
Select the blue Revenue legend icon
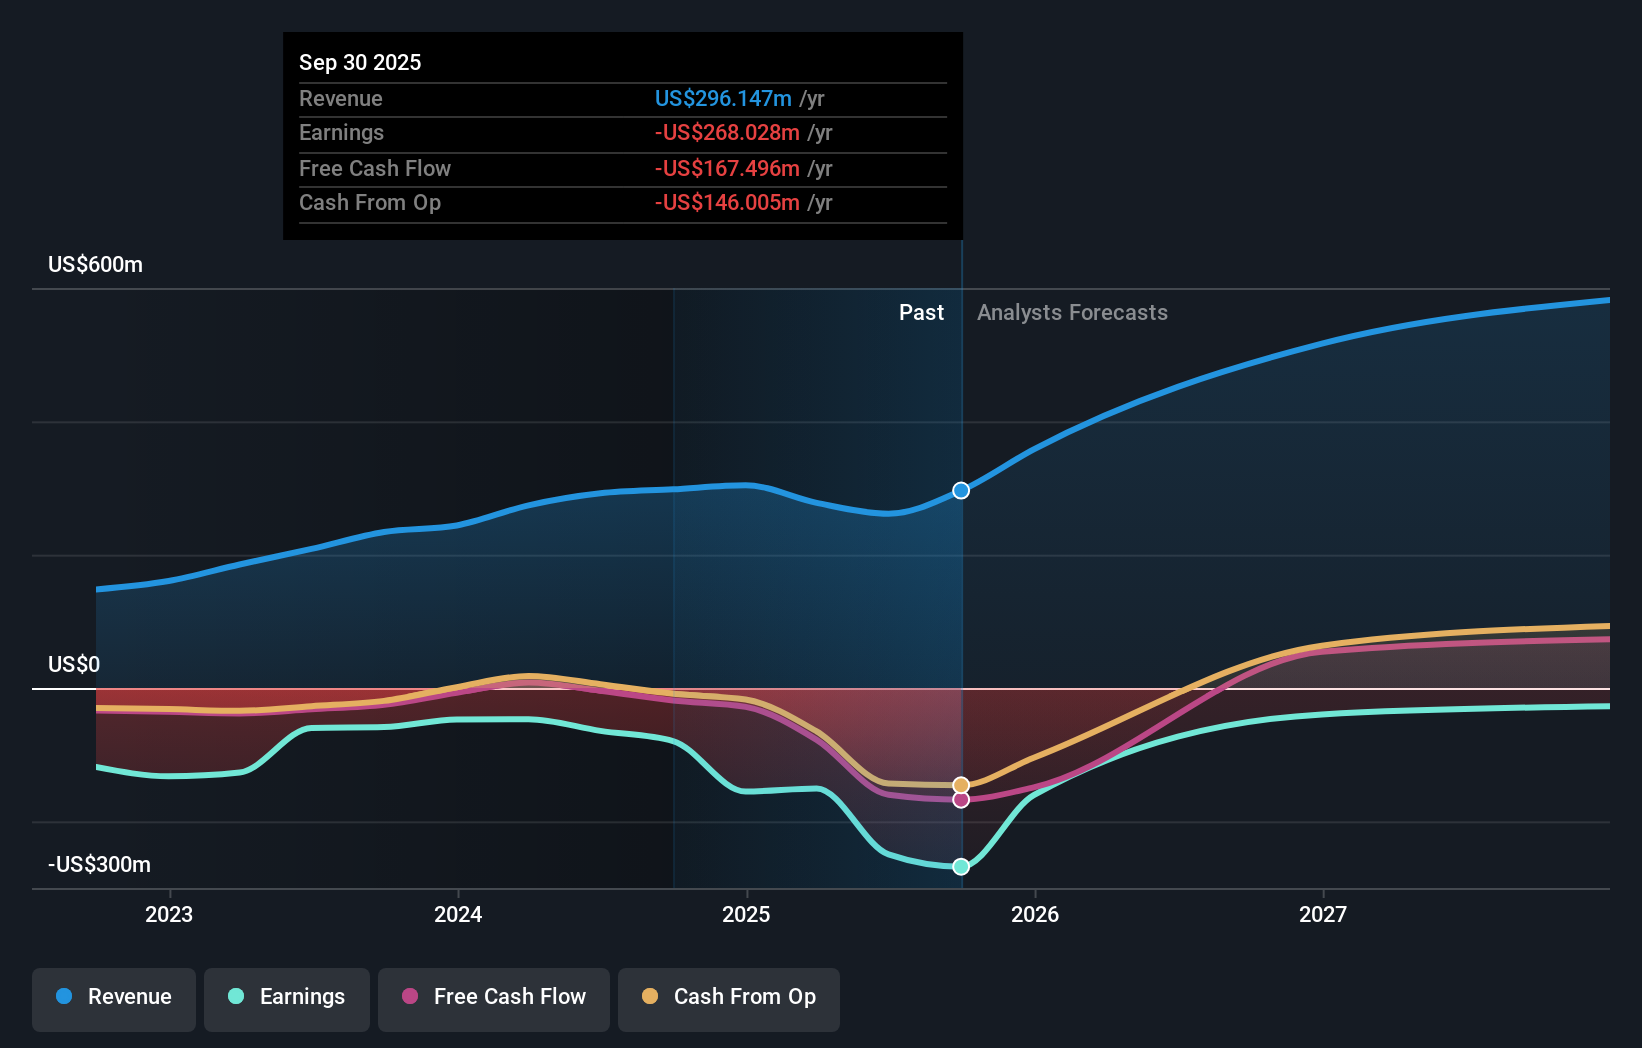click(62, 997)
